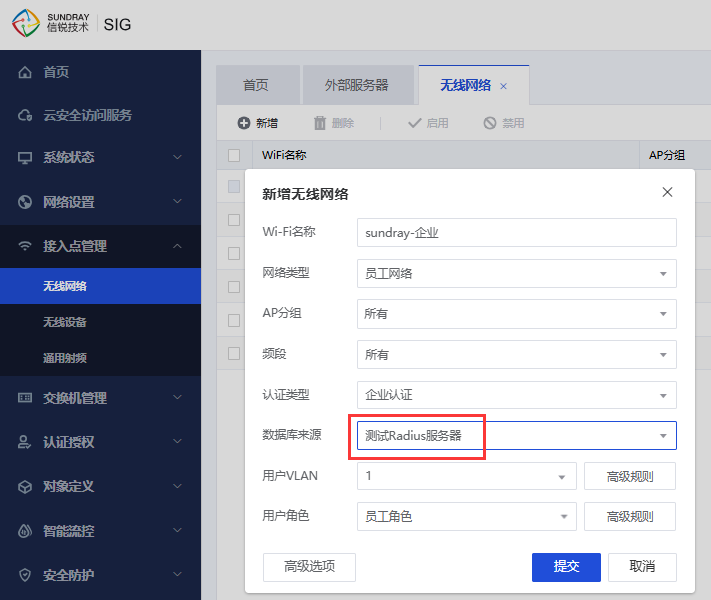Click the plus icon for 新增
711x600 pixels.
pyautogui.click(x=244, y=123)
